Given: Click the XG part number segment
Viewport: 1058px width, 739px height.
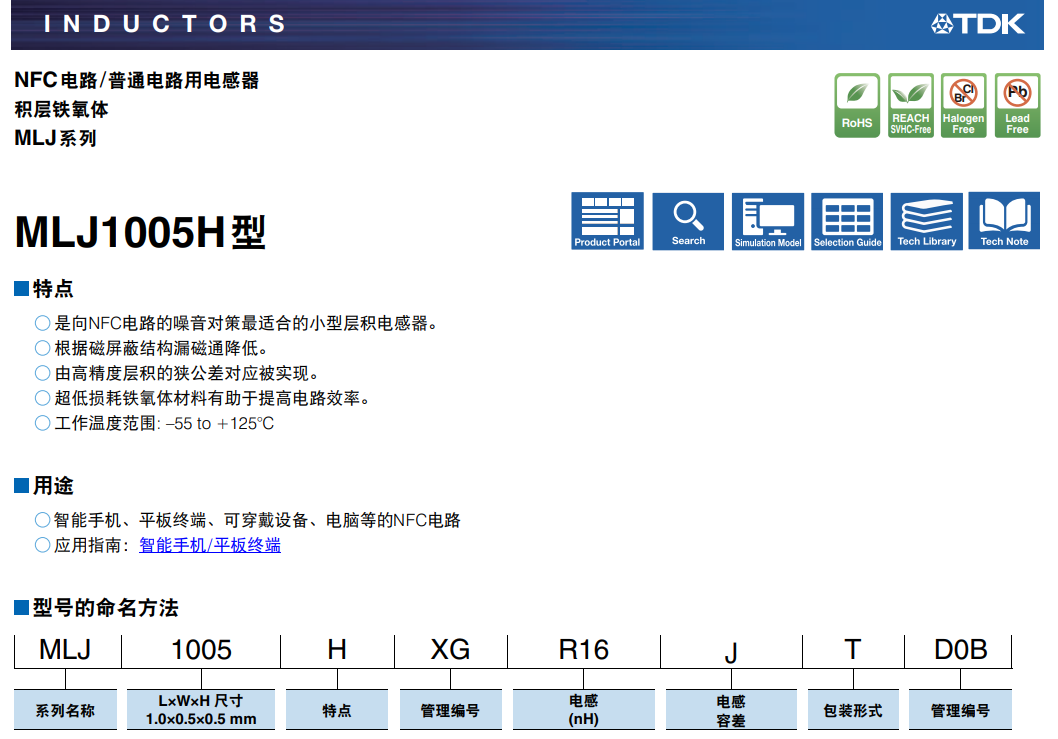Looking at the screenshot, I should coord(450,650).
